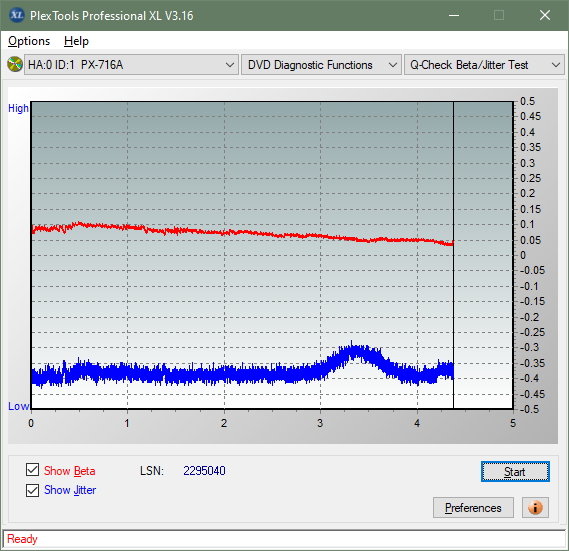Click the LSN value 2295040
This screenshot has width=569, height=551.
tap(204, 471)
